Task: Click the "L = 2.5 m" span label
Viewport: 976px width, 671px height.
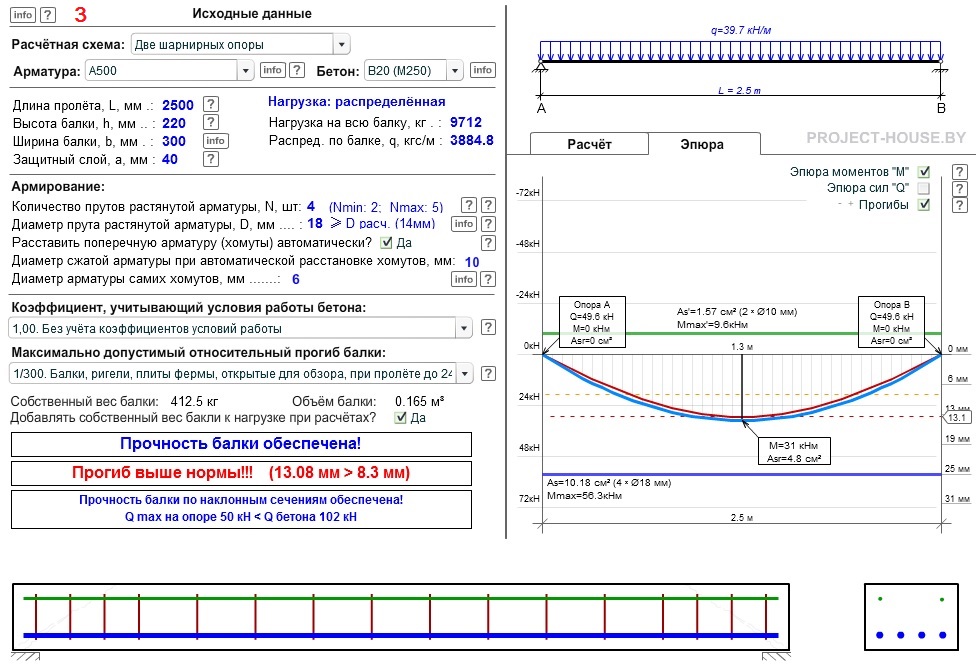Action: click(x=739, y=90)
